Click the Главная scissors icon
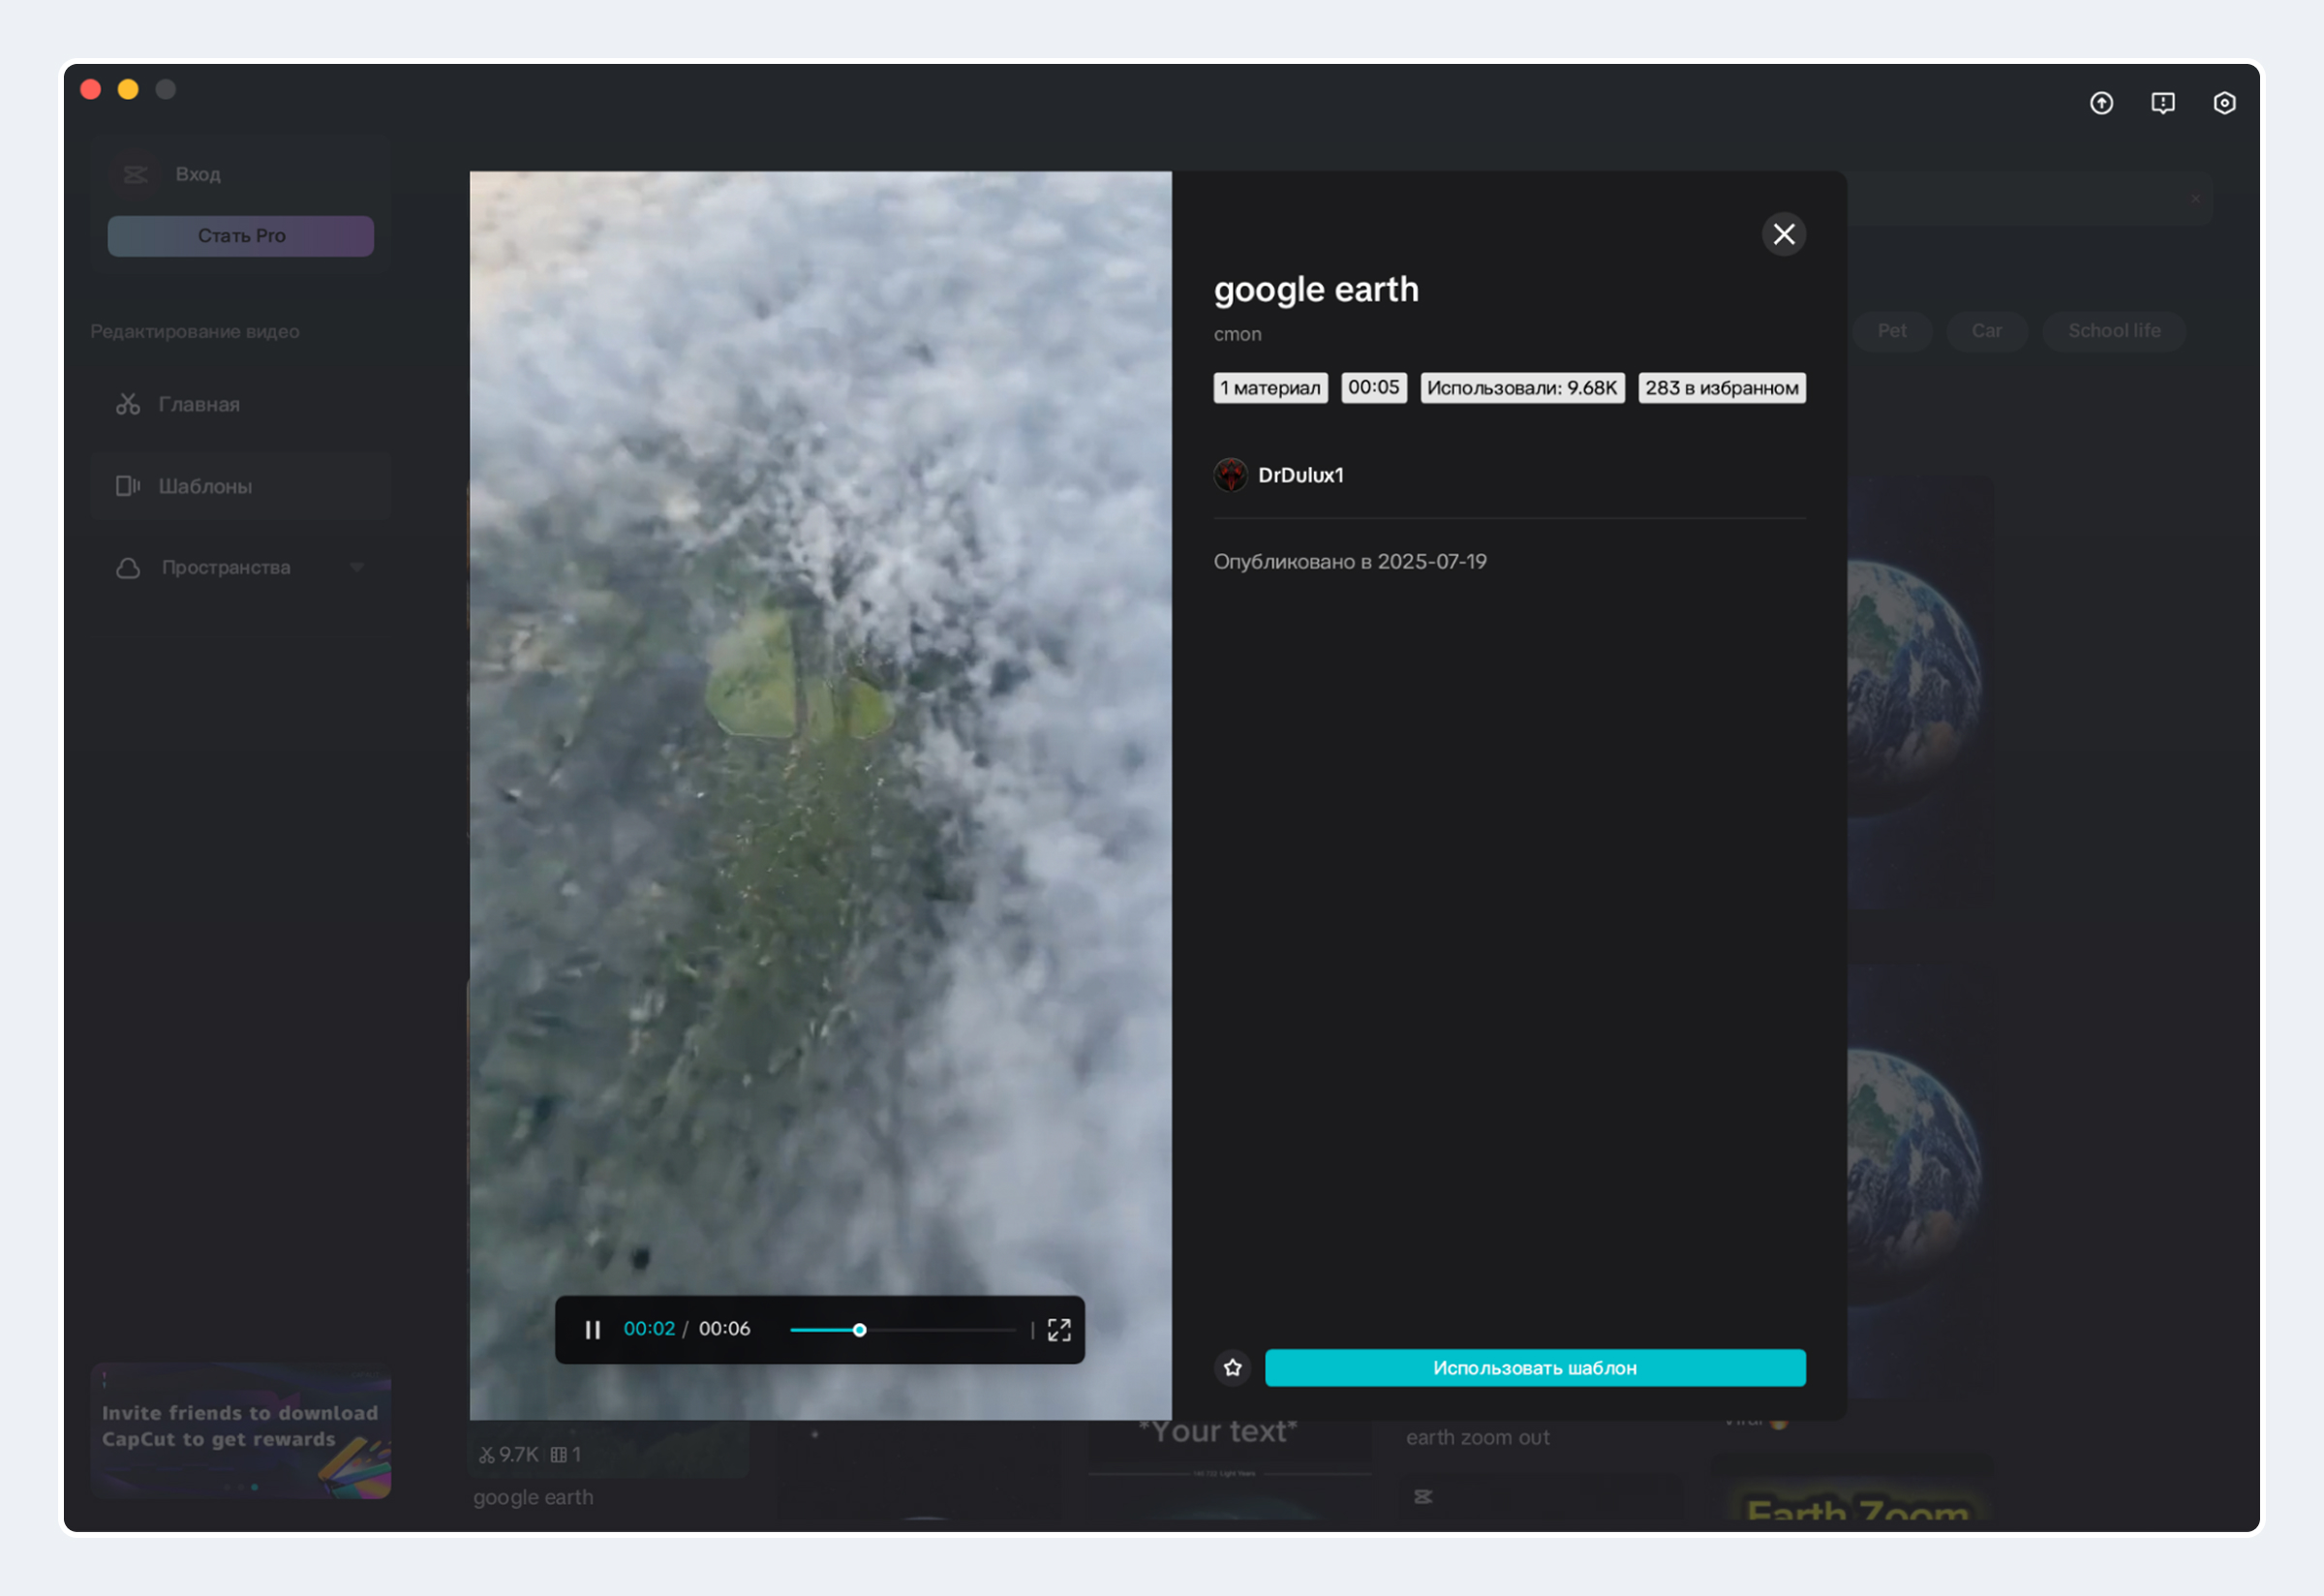 coord(128,404)
